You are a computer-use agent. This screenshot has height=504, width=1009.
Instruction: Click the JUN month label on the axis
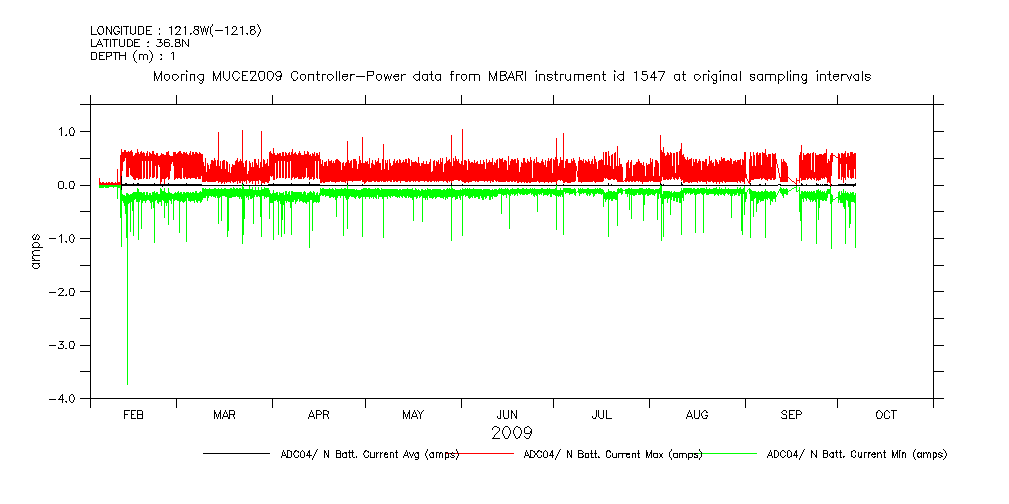coord(508,414)
